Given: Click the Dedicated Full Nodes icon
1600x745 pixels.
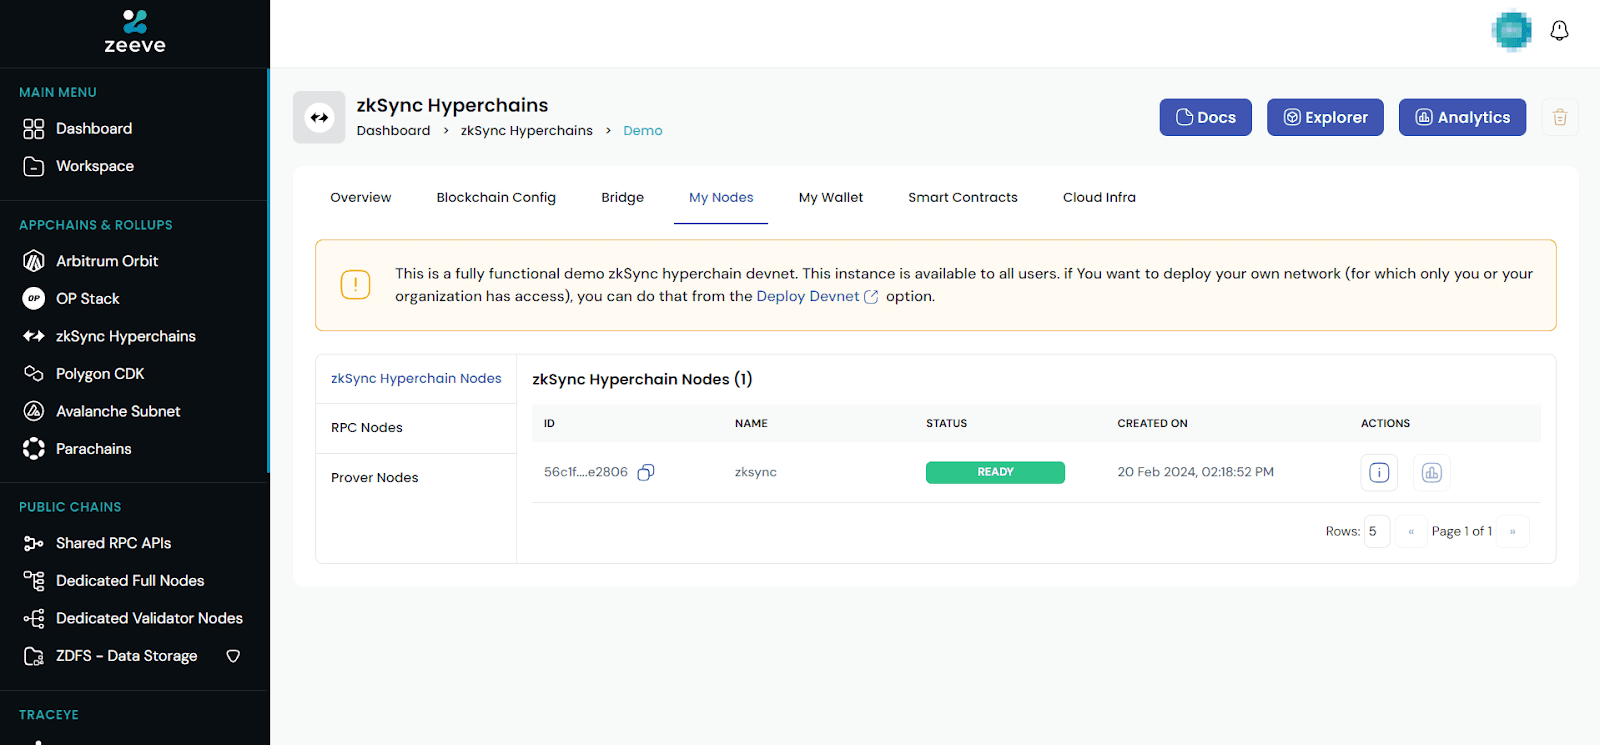Looking at the screenshot, I should click(x=34, y=581).
